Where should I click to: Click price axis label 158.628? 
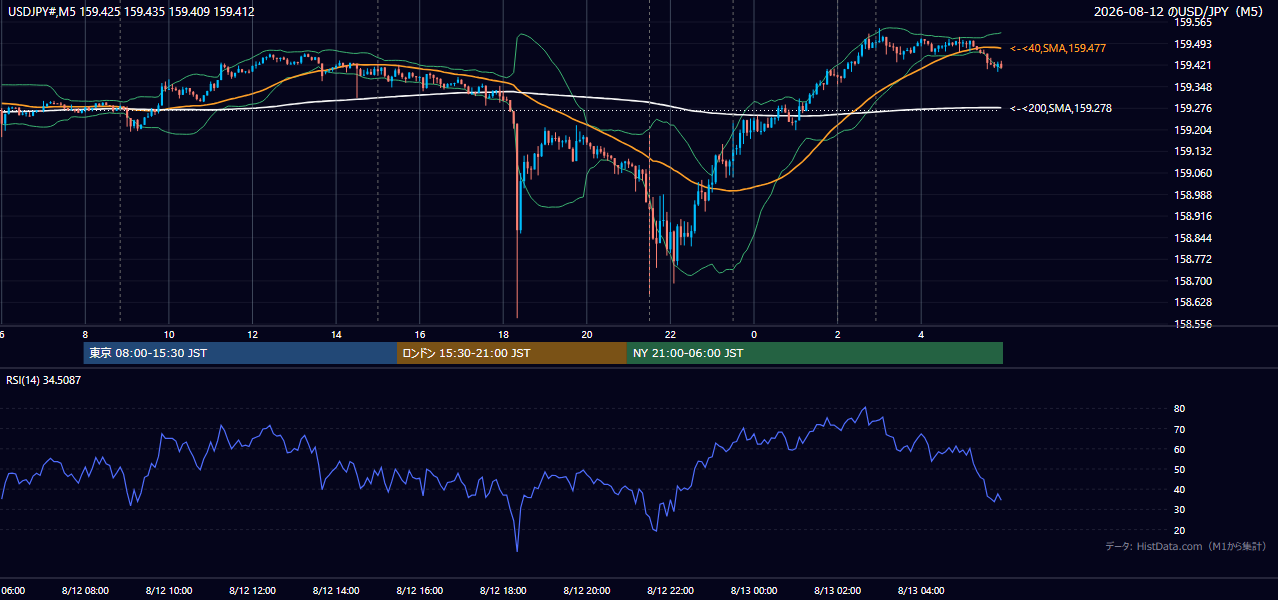coord(1192,302)
